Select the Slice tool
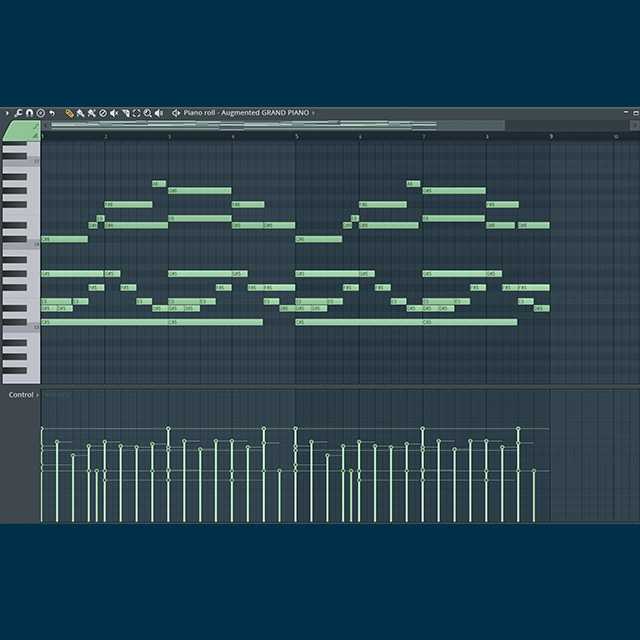This screenshot has height=640, width=640. click(x=125, y=113)
